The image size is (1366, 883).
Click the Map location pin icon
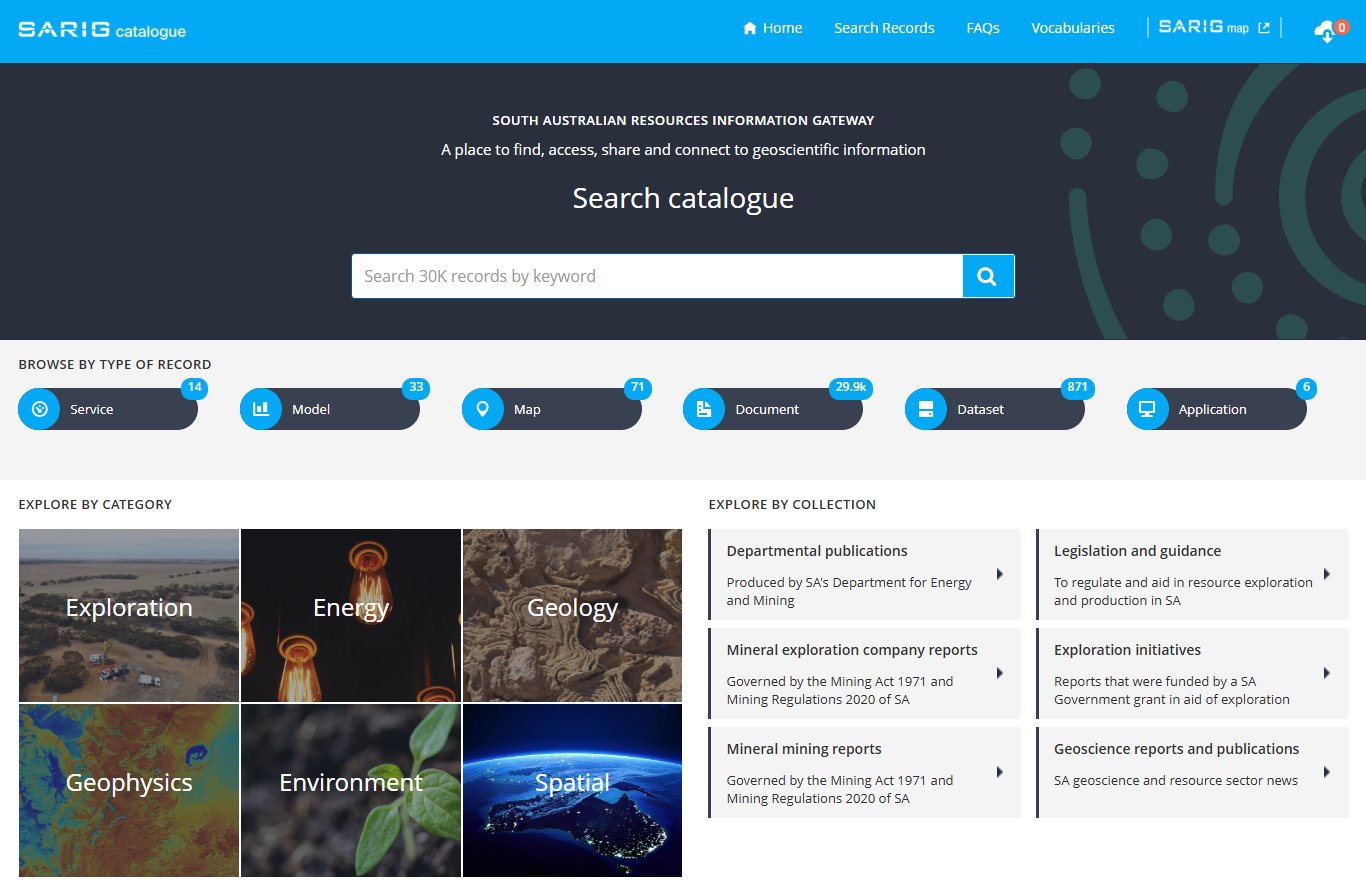pyautogui.click(x=483, y=409)
